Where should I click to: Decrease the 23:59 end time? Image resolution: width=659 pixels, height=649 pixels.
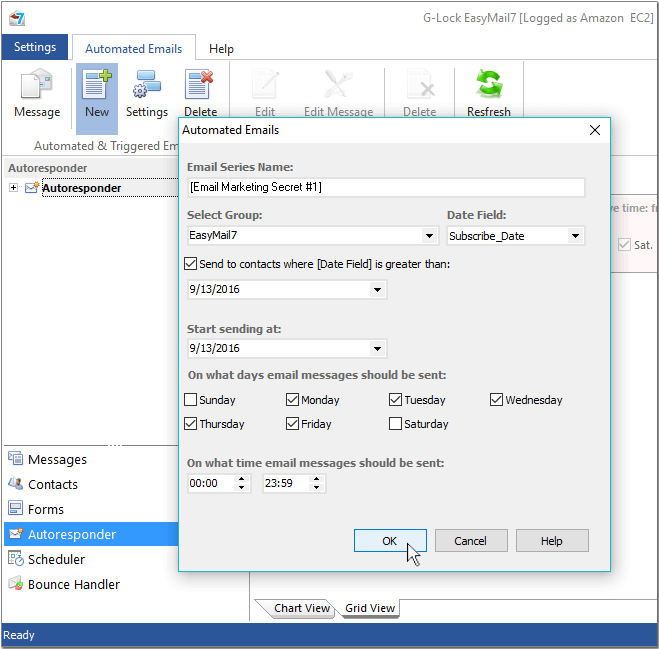[x=316, y=488]
